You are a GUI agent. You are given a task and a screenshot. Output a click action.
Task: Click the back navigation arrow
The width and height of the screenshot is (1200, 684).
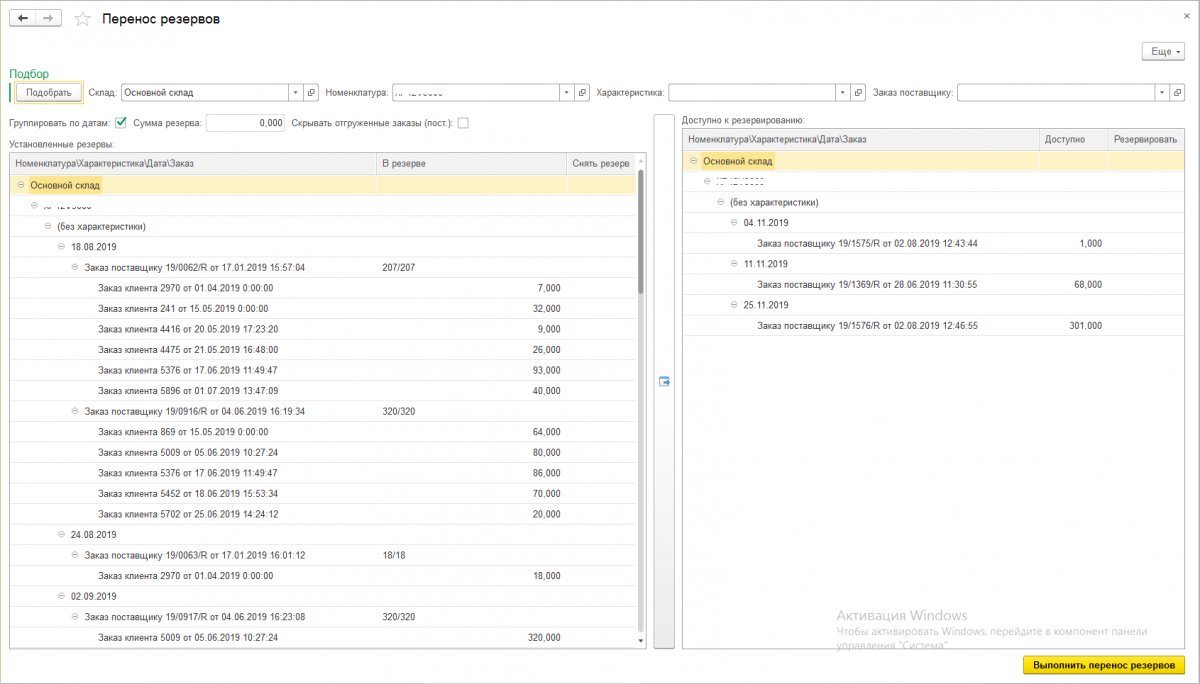coord(23,19)
